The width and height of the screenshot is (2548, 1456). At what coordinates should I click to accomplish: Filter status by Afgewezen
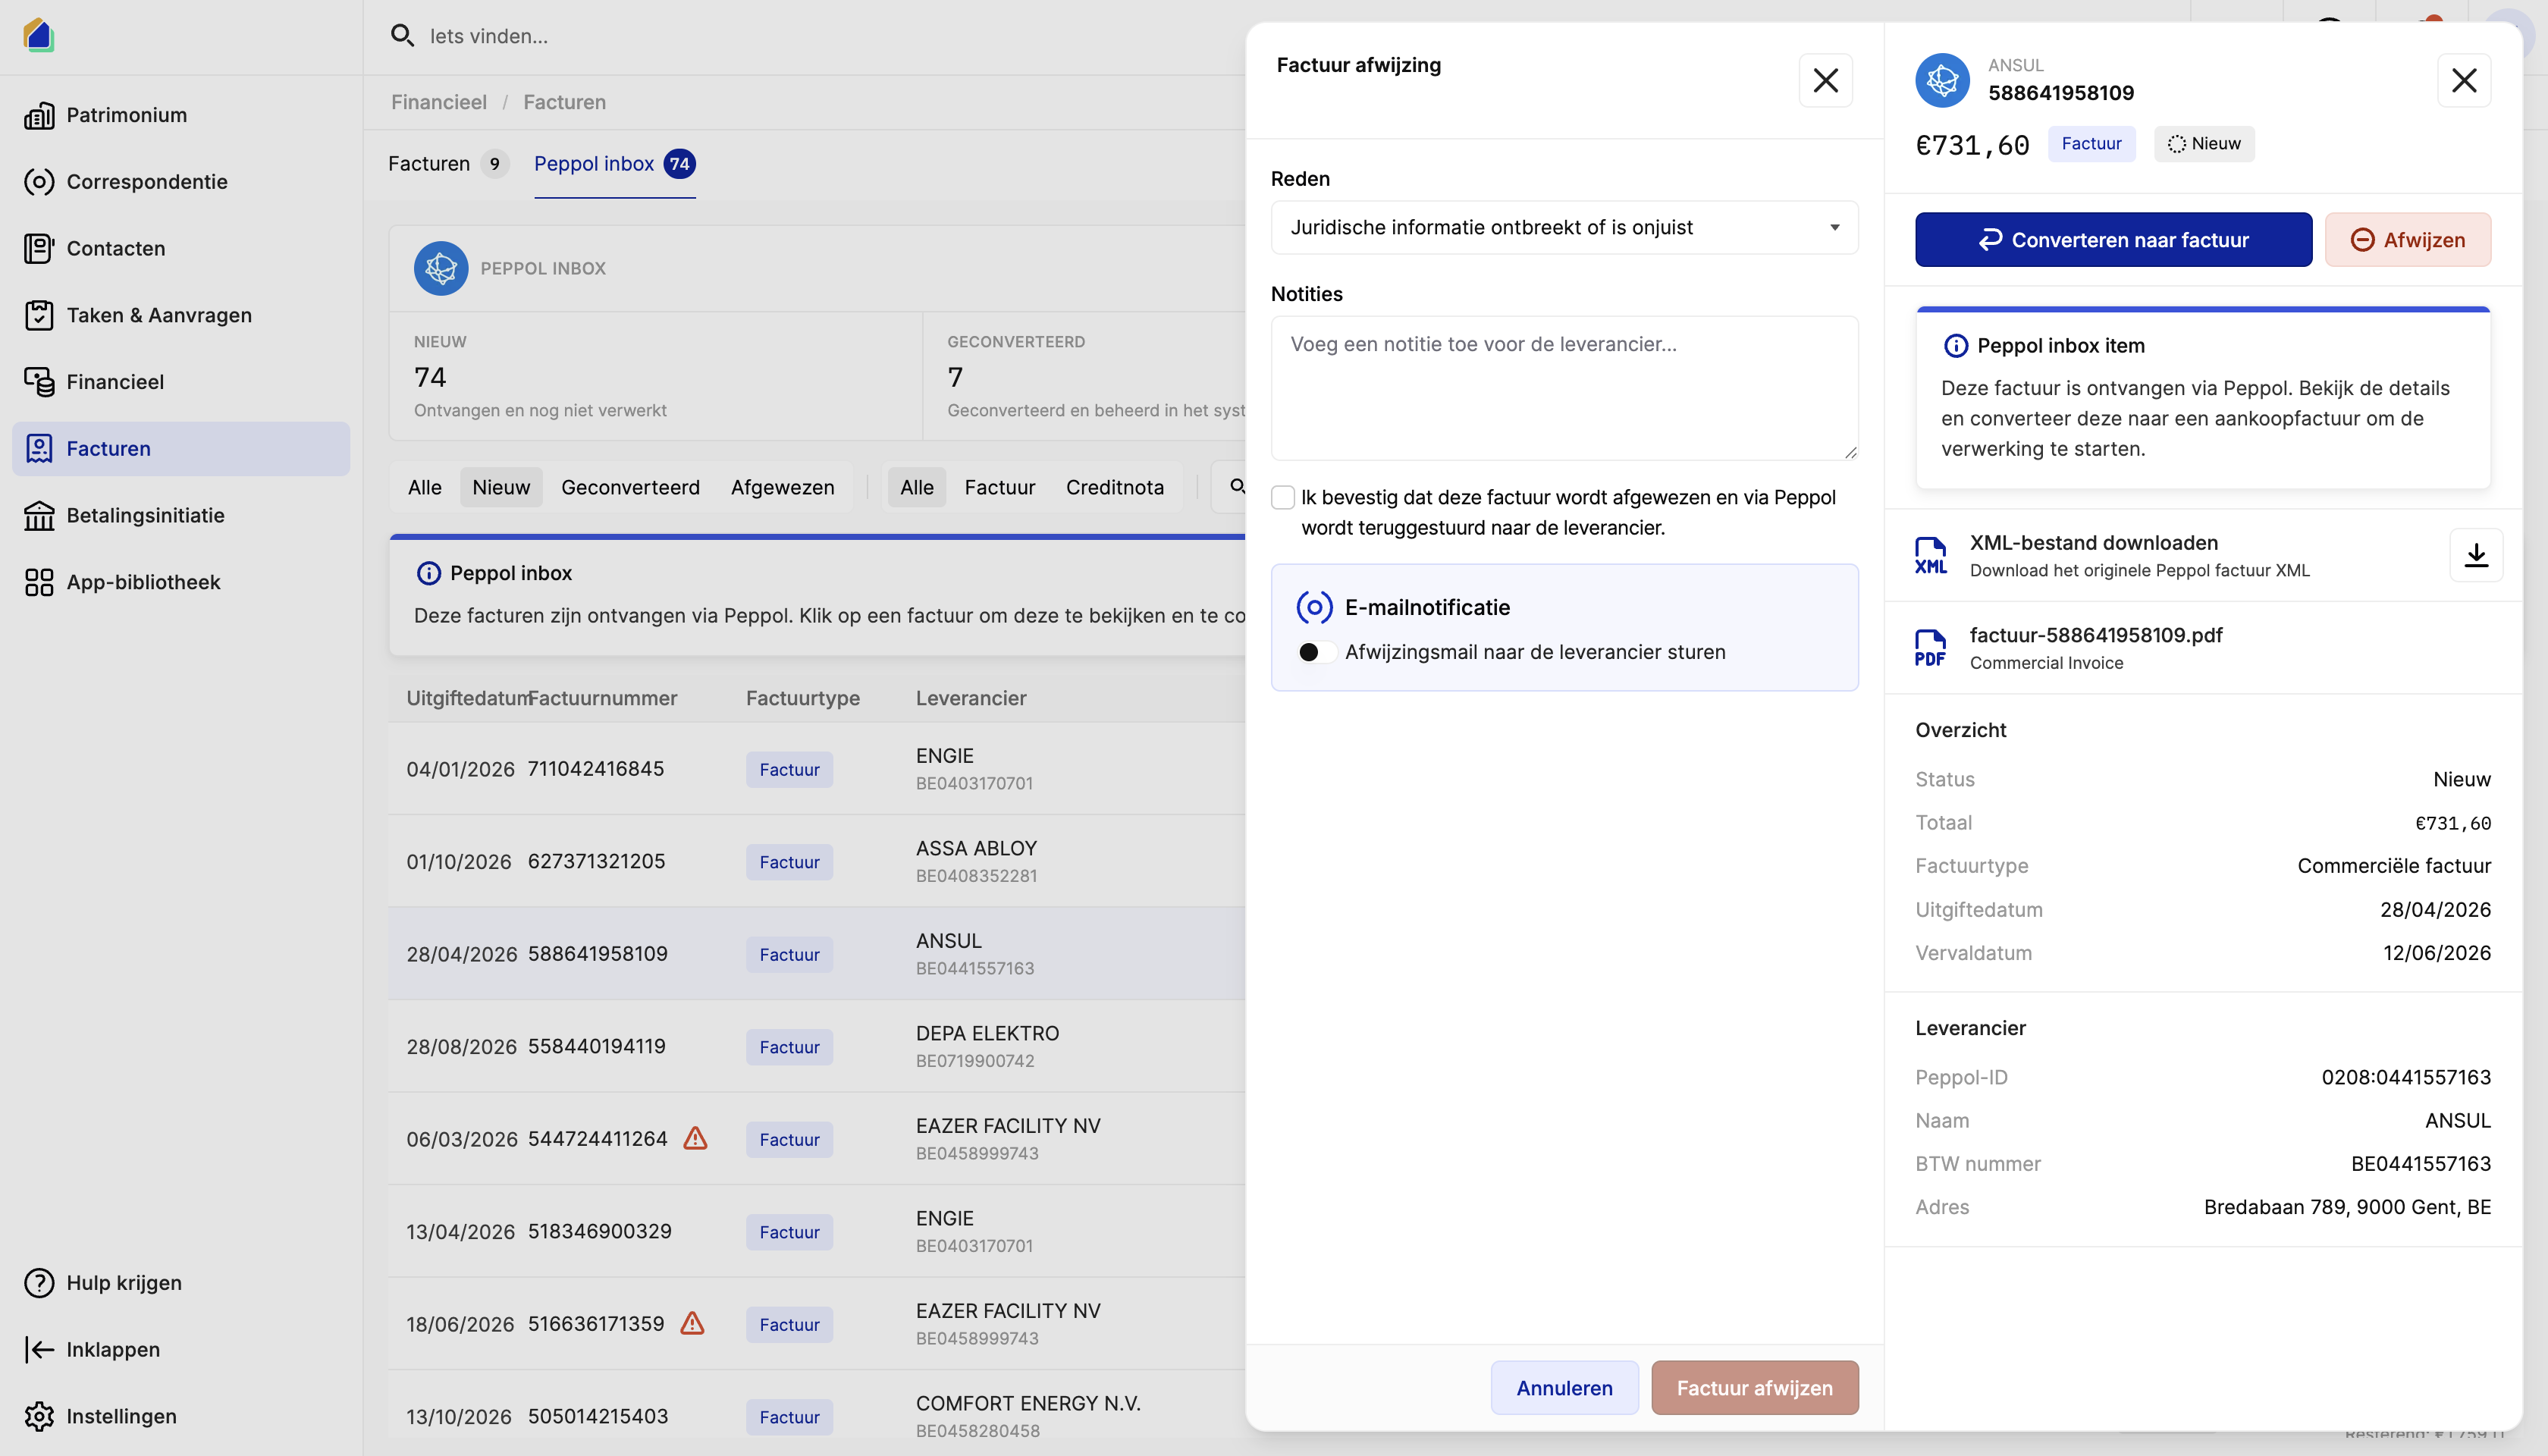[782, 487]
